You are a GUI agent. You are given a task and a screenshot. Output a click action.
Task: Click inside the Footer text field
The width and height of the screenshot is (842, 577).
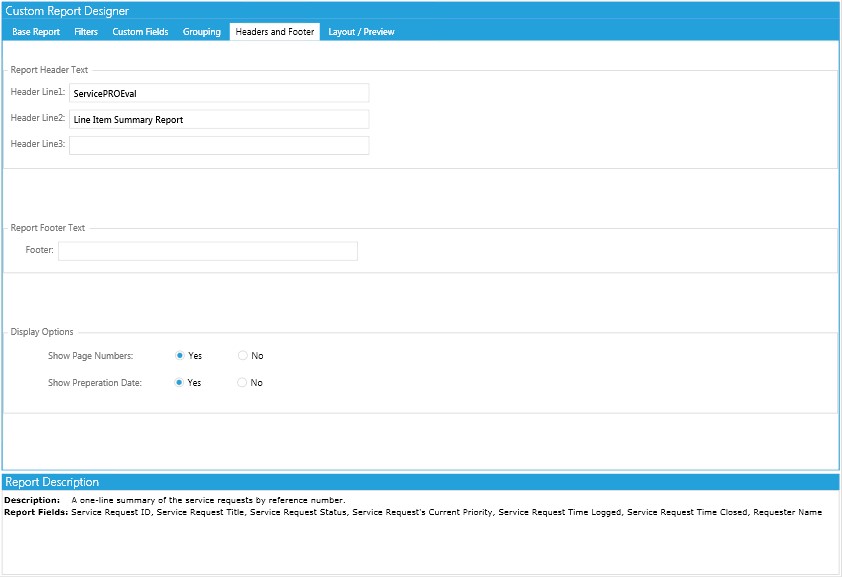[207, 250]
